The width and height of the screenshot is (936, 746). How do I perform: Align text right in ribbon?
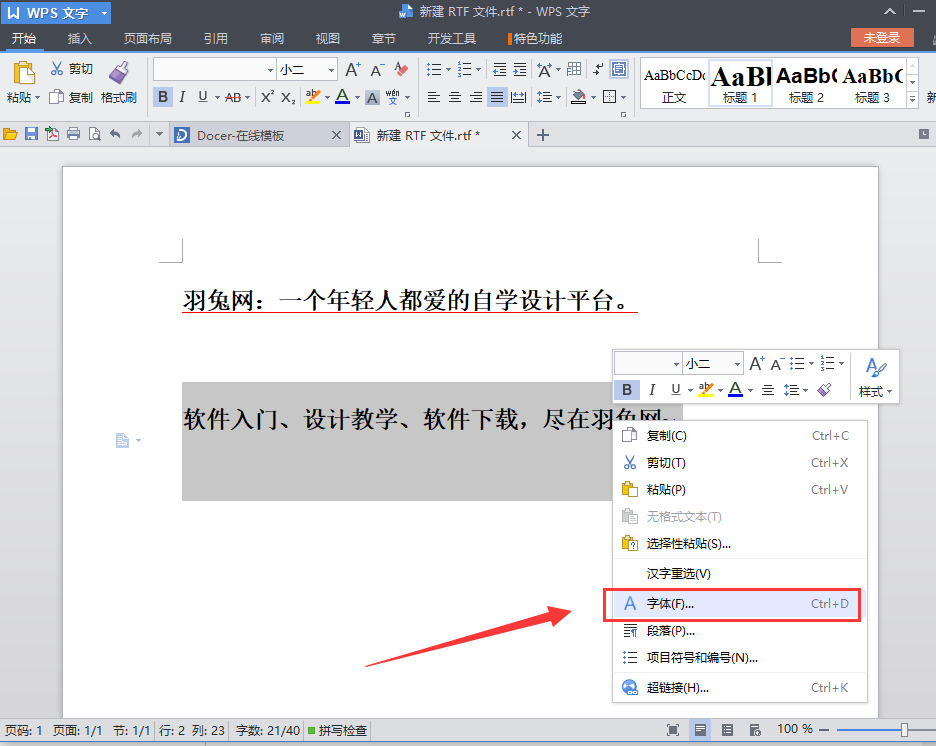476,97
